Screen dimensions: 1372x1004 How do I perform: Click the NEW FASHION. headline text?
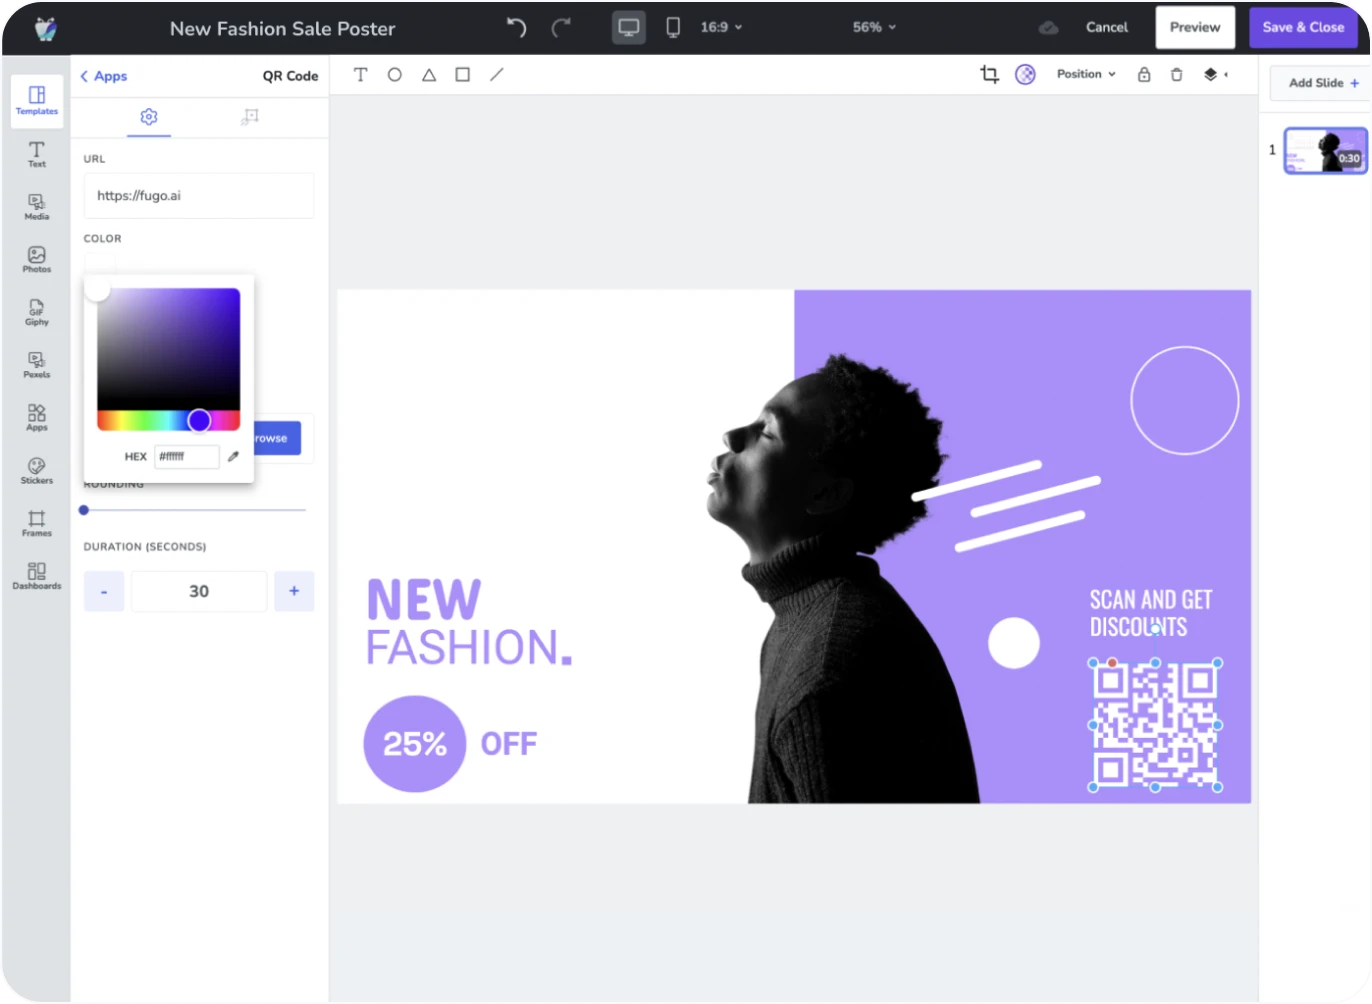(x=469, y=623)
